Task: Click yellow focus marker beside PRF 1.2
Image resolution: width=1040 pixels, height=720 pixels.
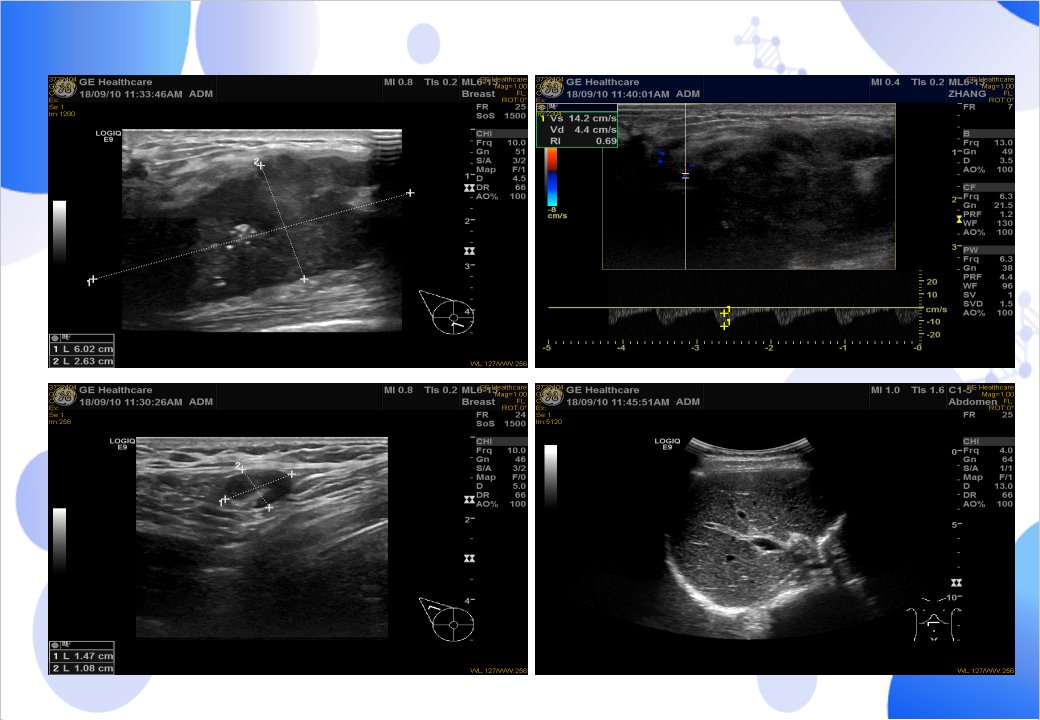Action: click(x=959, y=219)
